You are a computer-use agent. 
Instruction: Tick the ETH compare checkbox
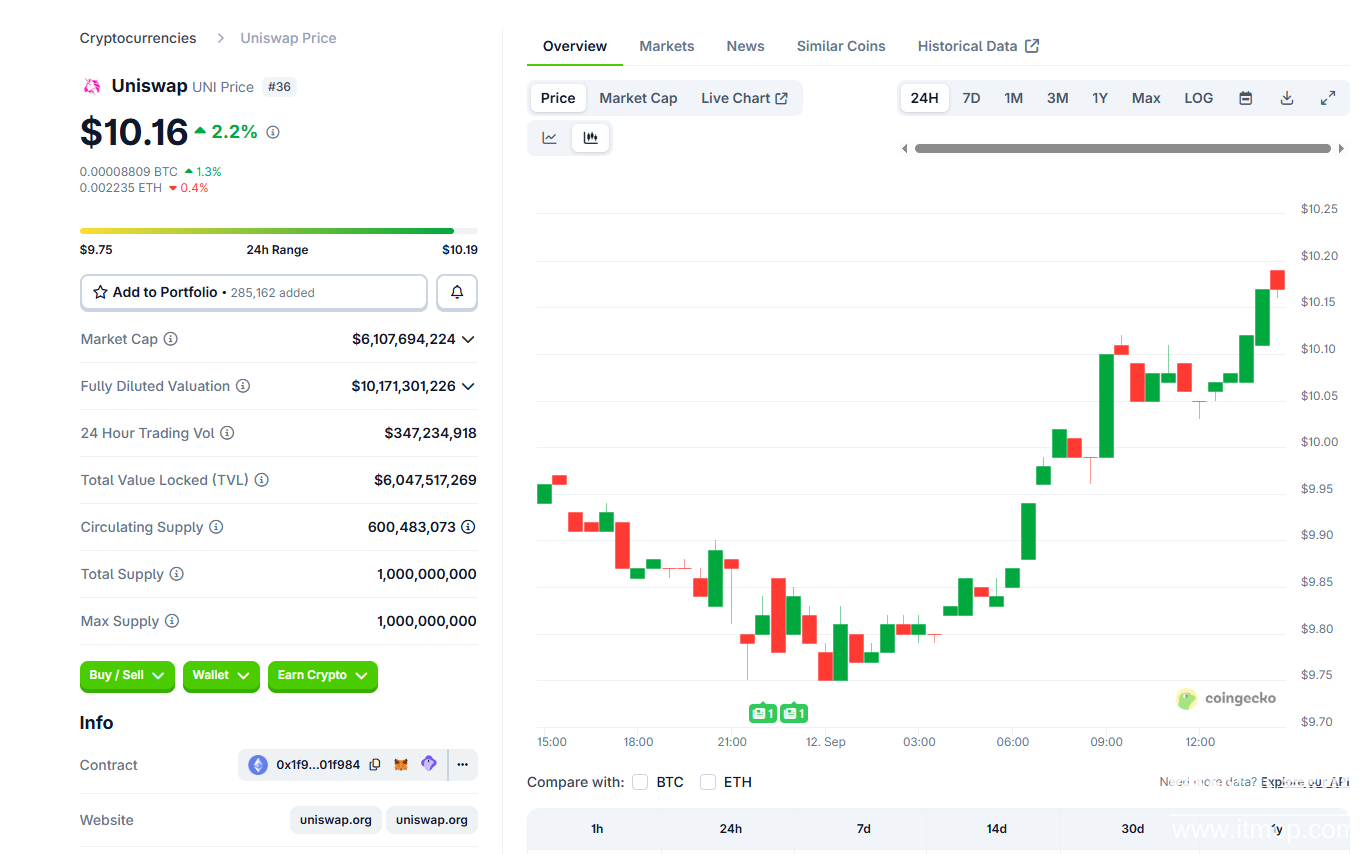708,782
